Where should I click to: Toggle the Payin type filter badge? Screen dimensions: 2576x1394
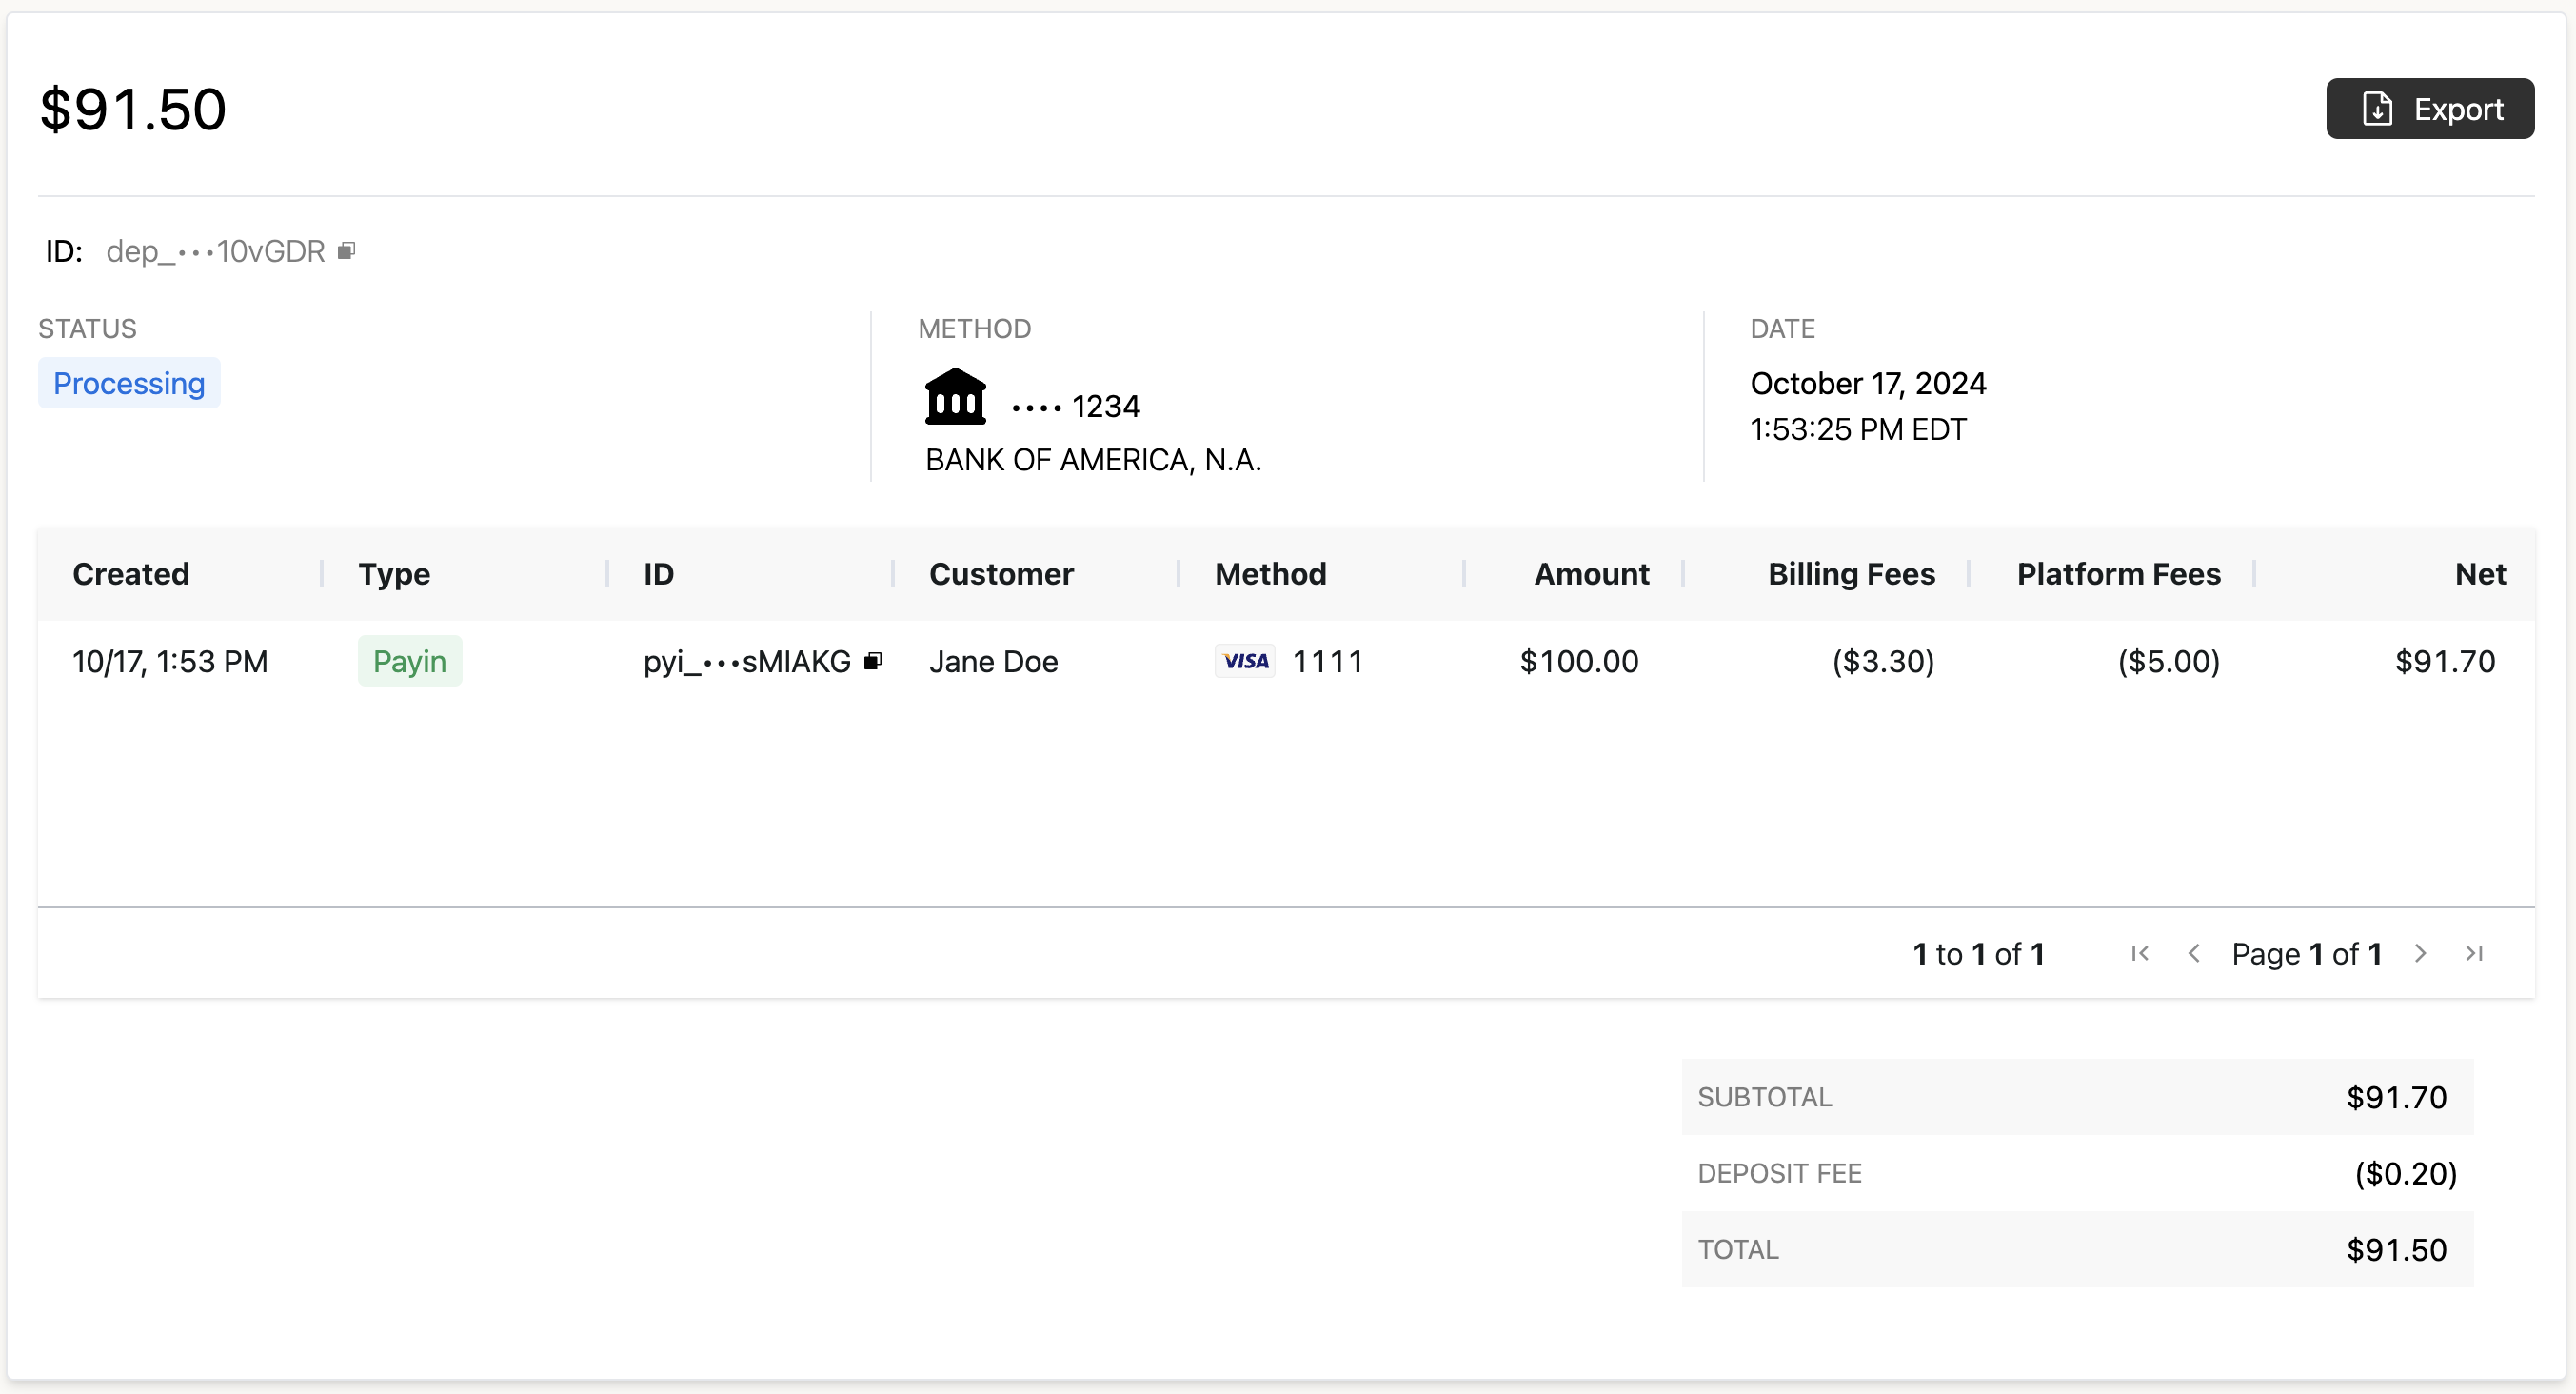[x=408, y=661]
